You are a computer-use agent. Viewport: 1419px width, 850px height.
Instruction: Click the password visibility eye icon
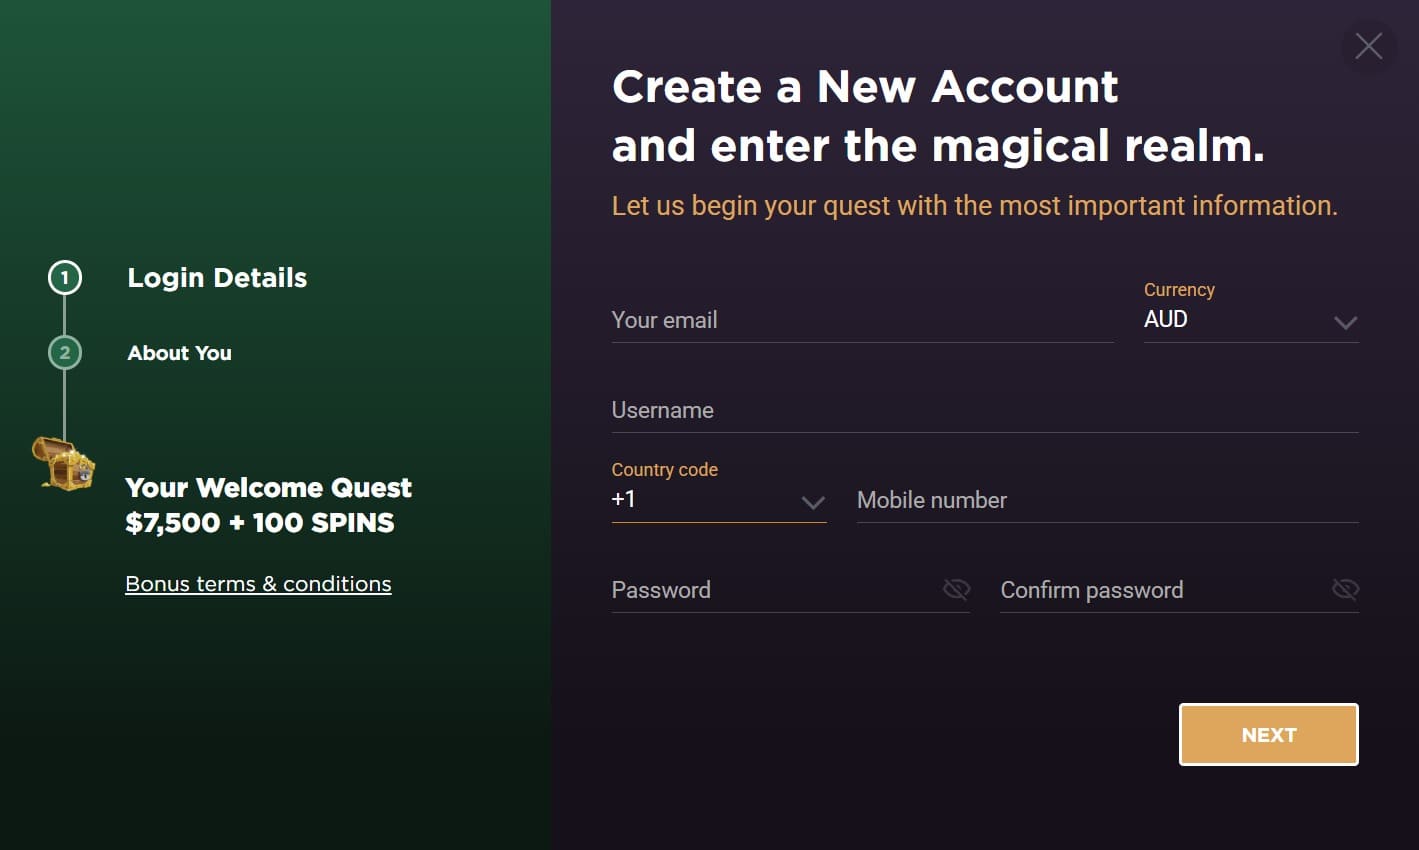(x=955, y=589)
